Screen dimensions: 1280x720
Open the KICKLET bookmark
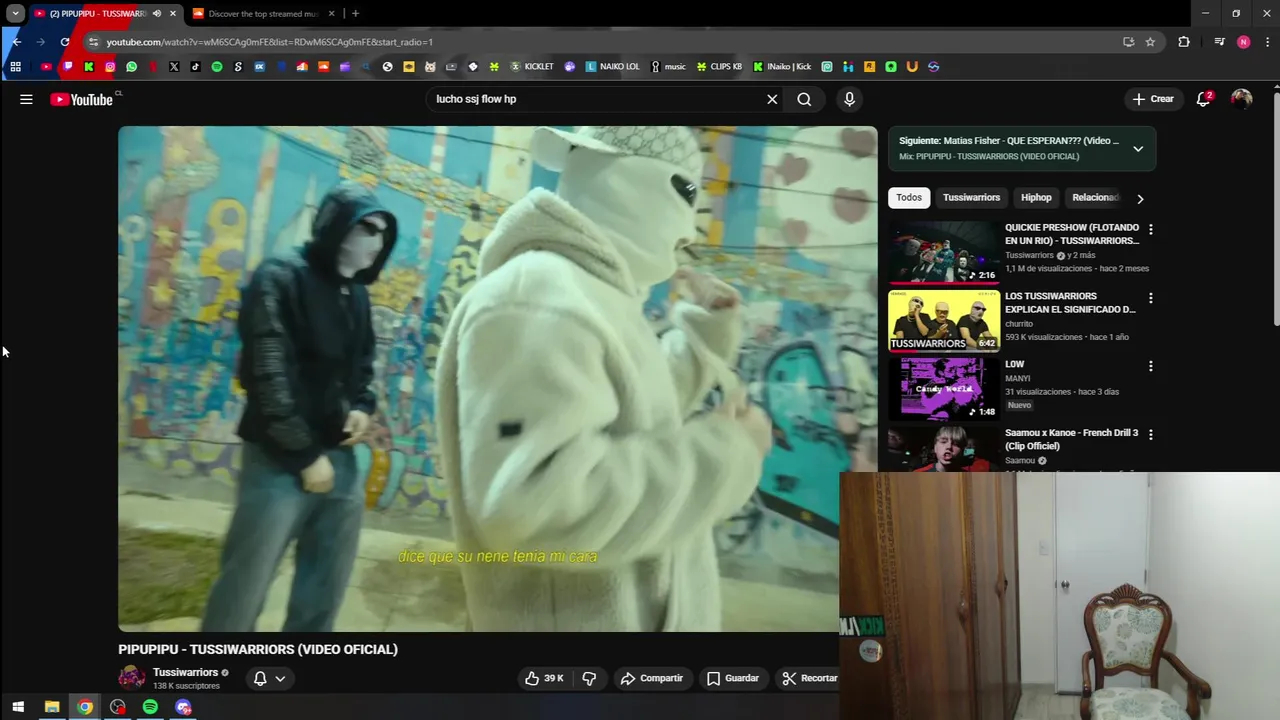532,67
